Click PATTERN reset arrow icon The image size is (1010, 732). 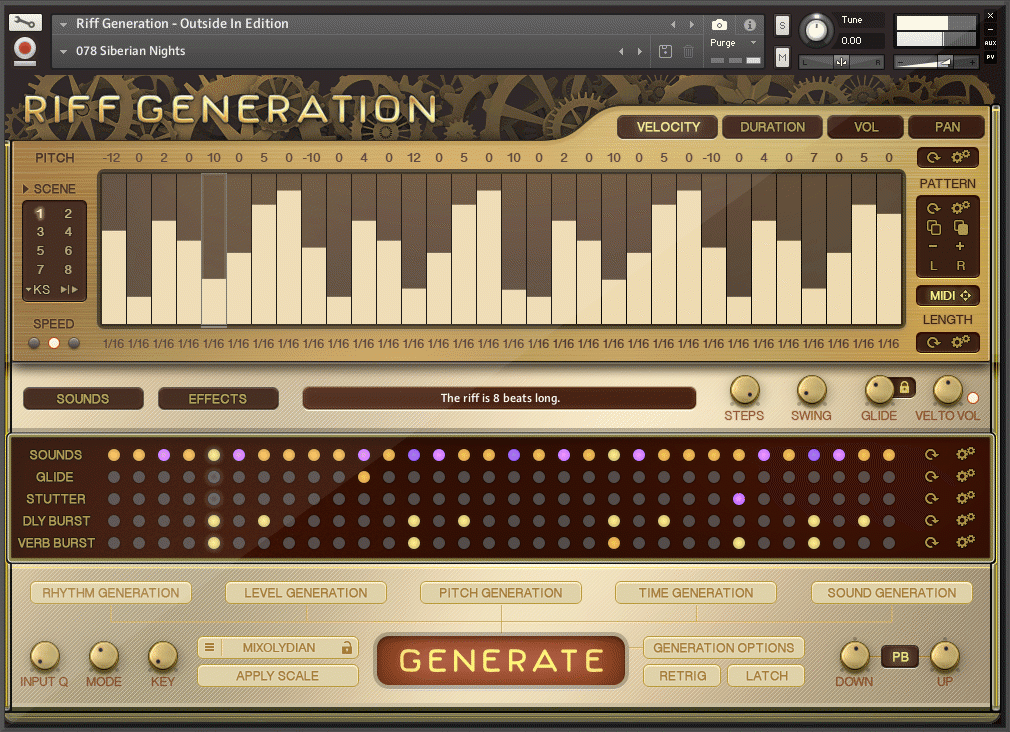point(933,208)
